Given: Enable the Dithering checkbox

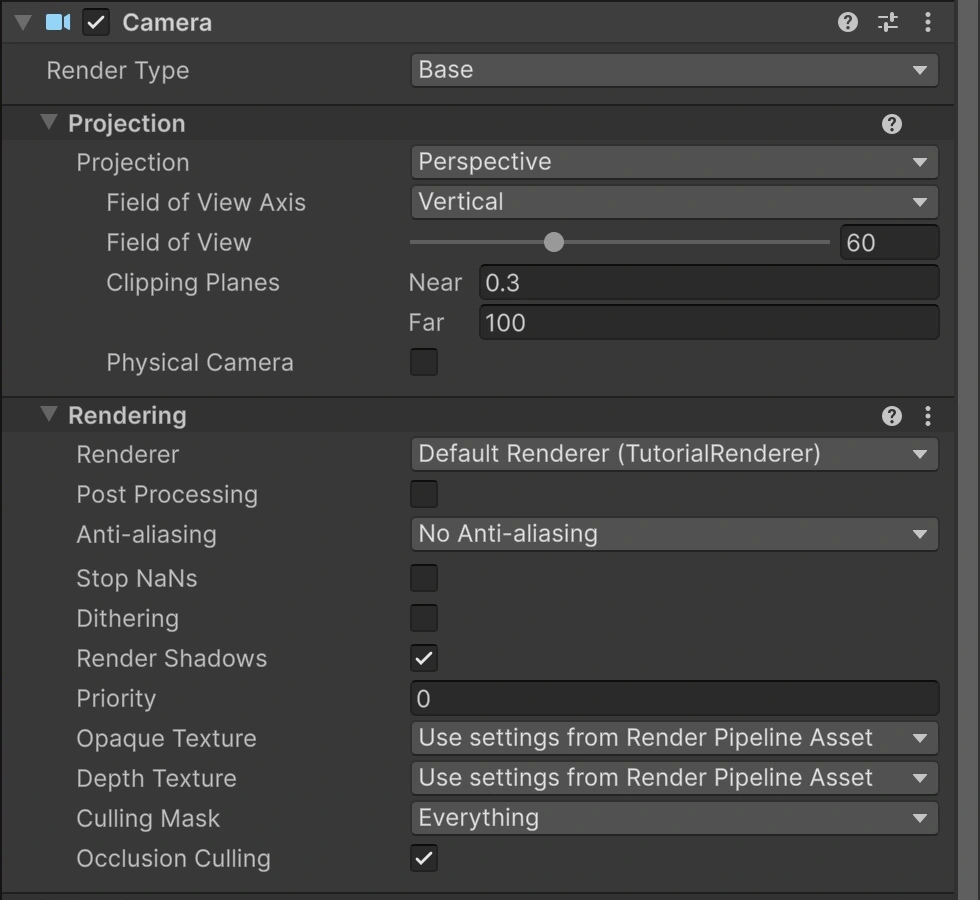Looking at the screenshot, I should pyautogui.click(x=424, y=618).
